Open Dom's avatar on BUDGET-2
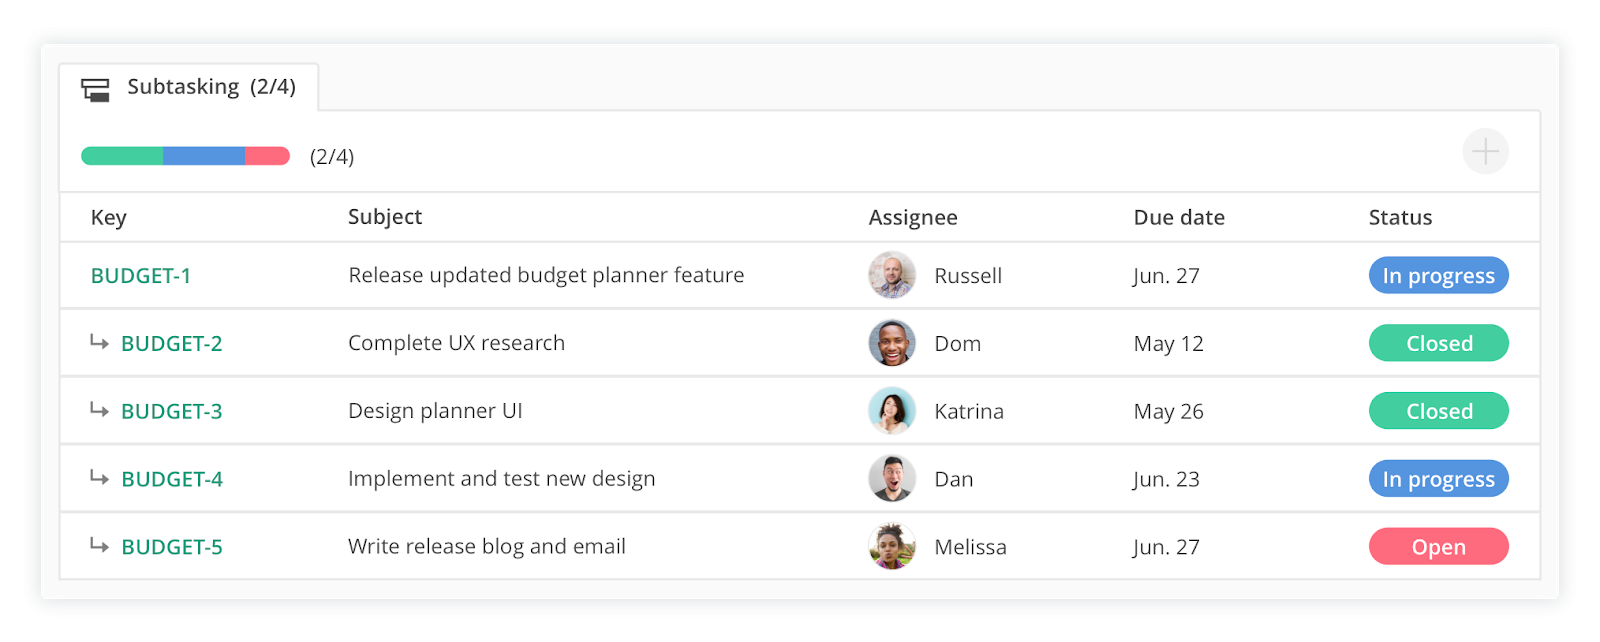The height and width of the screenshot is (642, 1600). [893, 343]
